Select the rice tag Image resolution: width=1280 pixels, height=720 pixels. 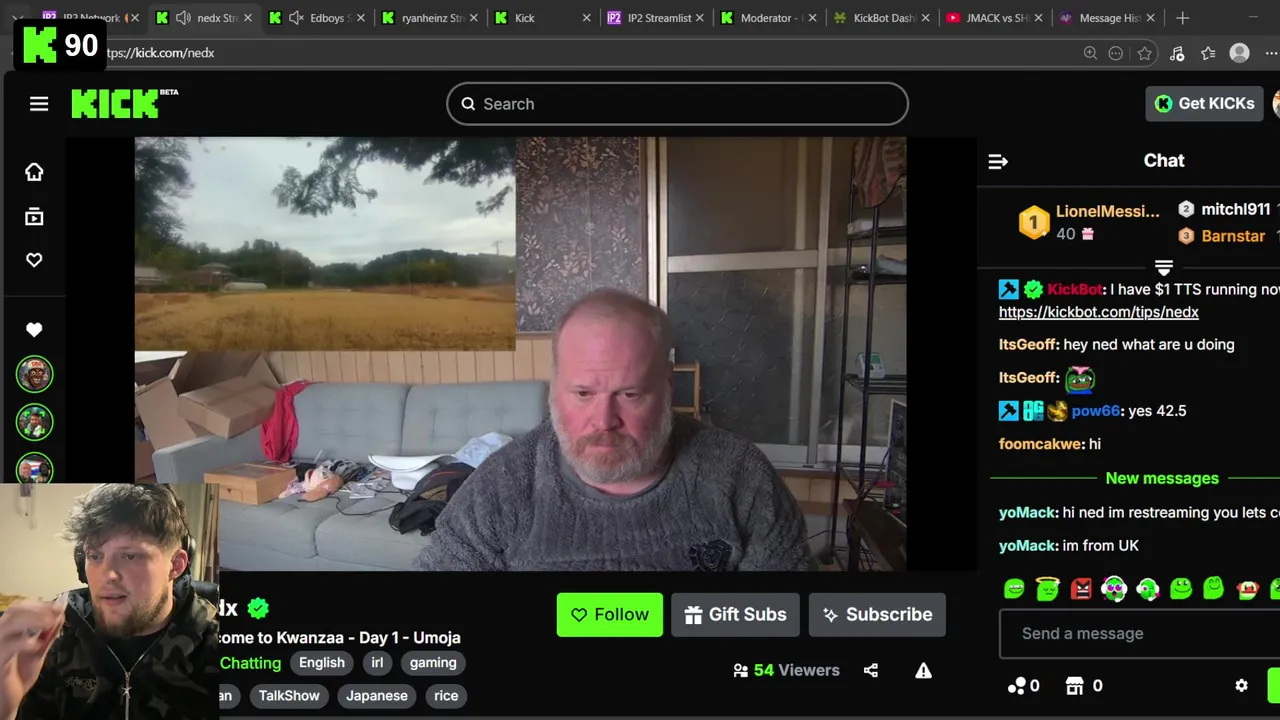tap(446, 696)
